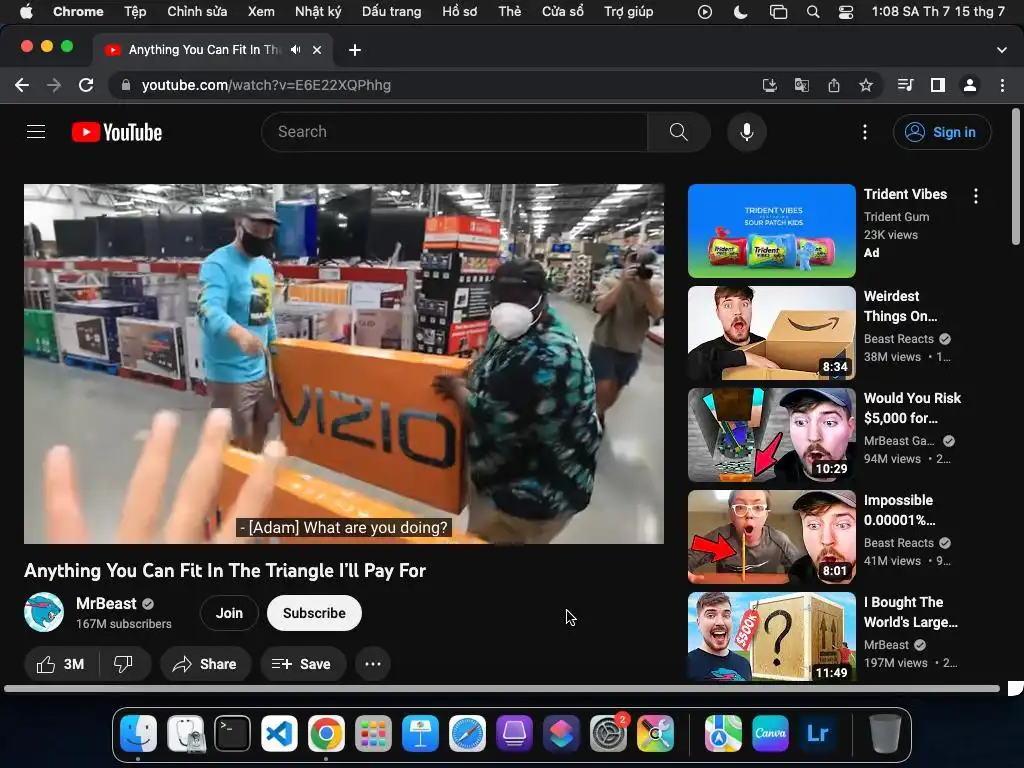Viewport: 1024px width, 768px height.
Task: Open Weirdest Things On video thumbnail
Action: pos(771,333)
